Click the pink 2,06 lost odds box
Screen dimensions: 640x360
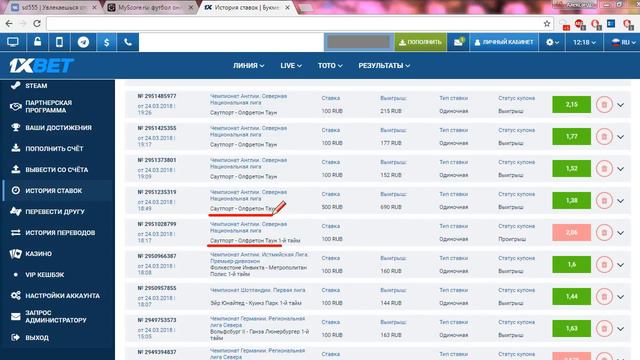(x=571, y=233)
